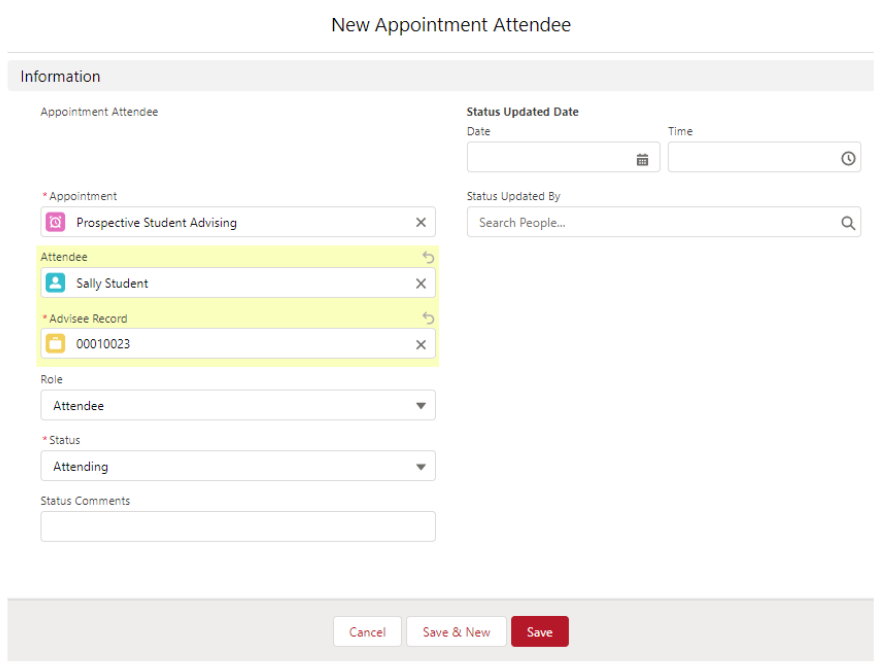This screenshot has width=876, height=663.
Task: Click the Search People magnifier icon
Action: [x=848, y=223]
